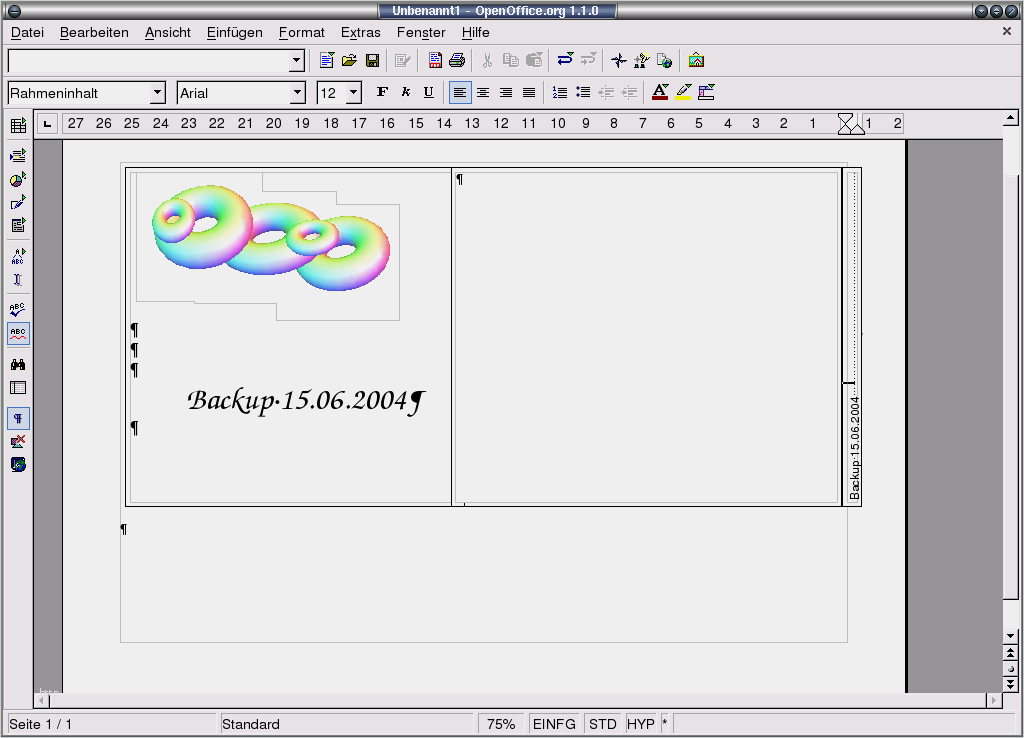Viewport: 1024px width, 738px height.
Task: Click the Insert table icon in sidebar
Action: 18,126
